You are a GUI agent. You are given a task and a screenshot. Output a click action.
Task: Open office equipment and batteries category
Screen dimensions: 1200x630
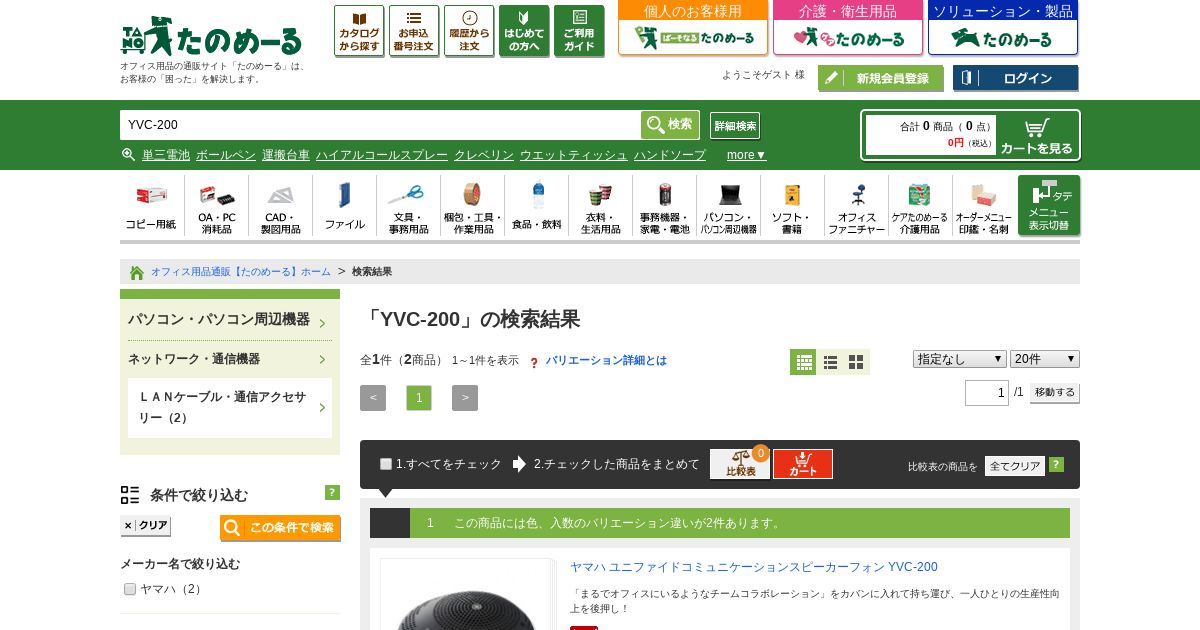(x=664, y=206)
